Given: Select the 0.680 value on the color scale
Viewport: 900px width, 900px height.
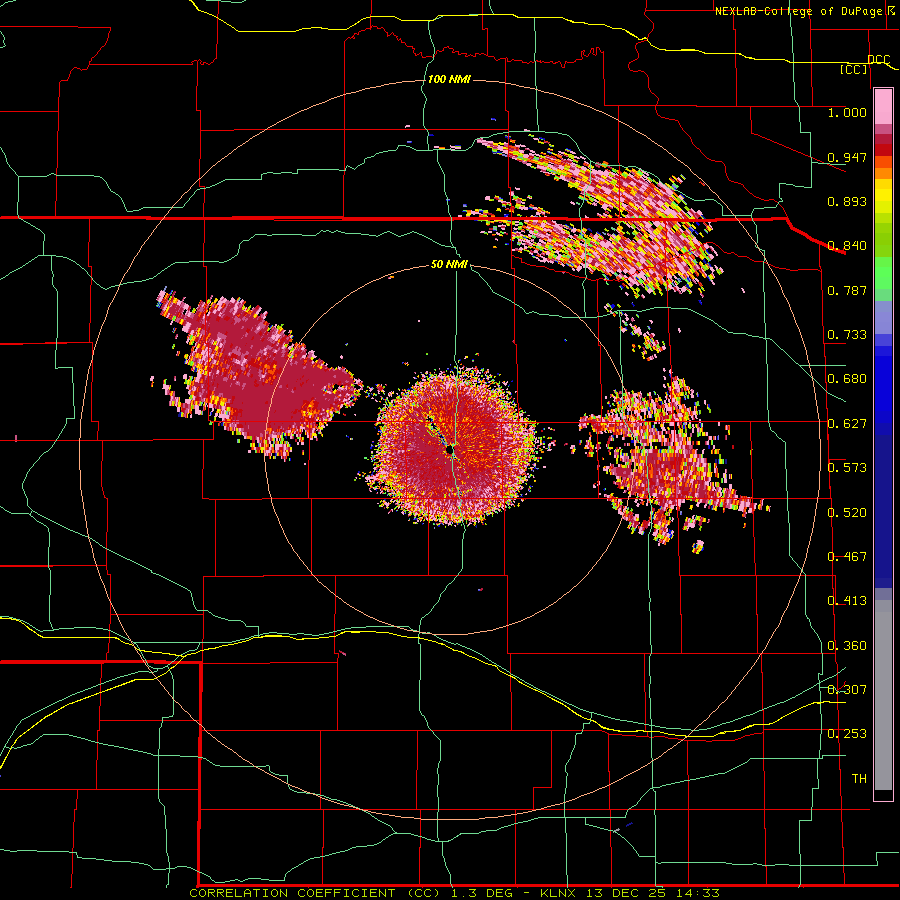Looking at the screenshot, I should [847, 378].
